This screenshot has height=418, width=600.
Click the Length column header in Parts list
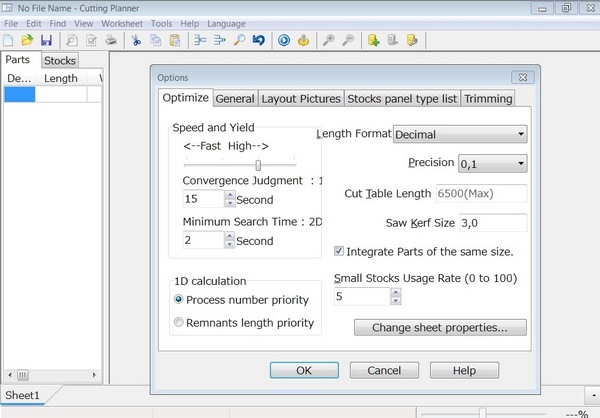coord(61,78)
